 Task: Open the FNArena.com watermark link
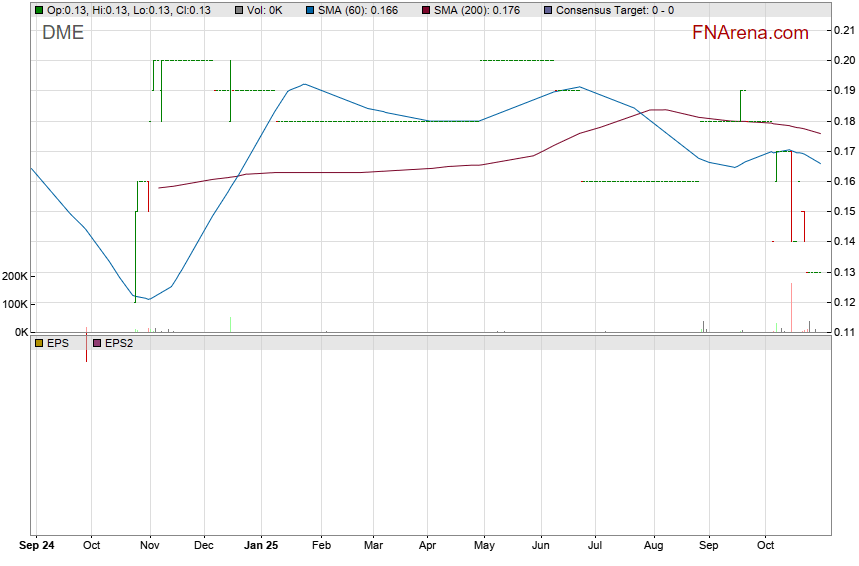[750, 33]
